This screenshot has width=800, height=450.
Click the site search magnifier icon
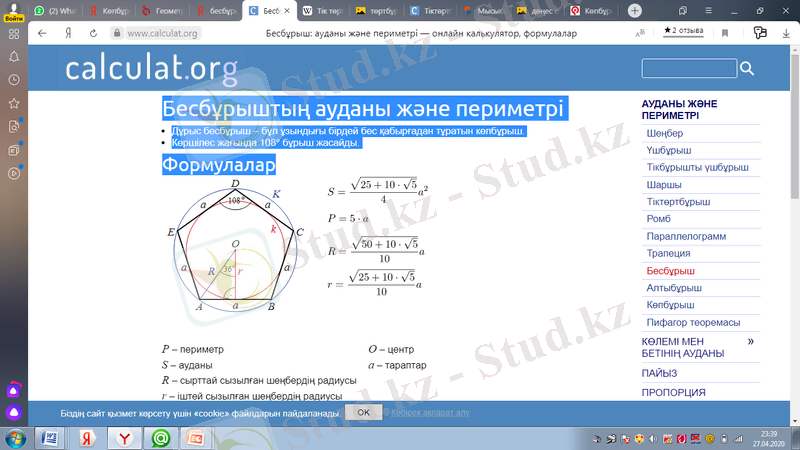pos(747,68)
